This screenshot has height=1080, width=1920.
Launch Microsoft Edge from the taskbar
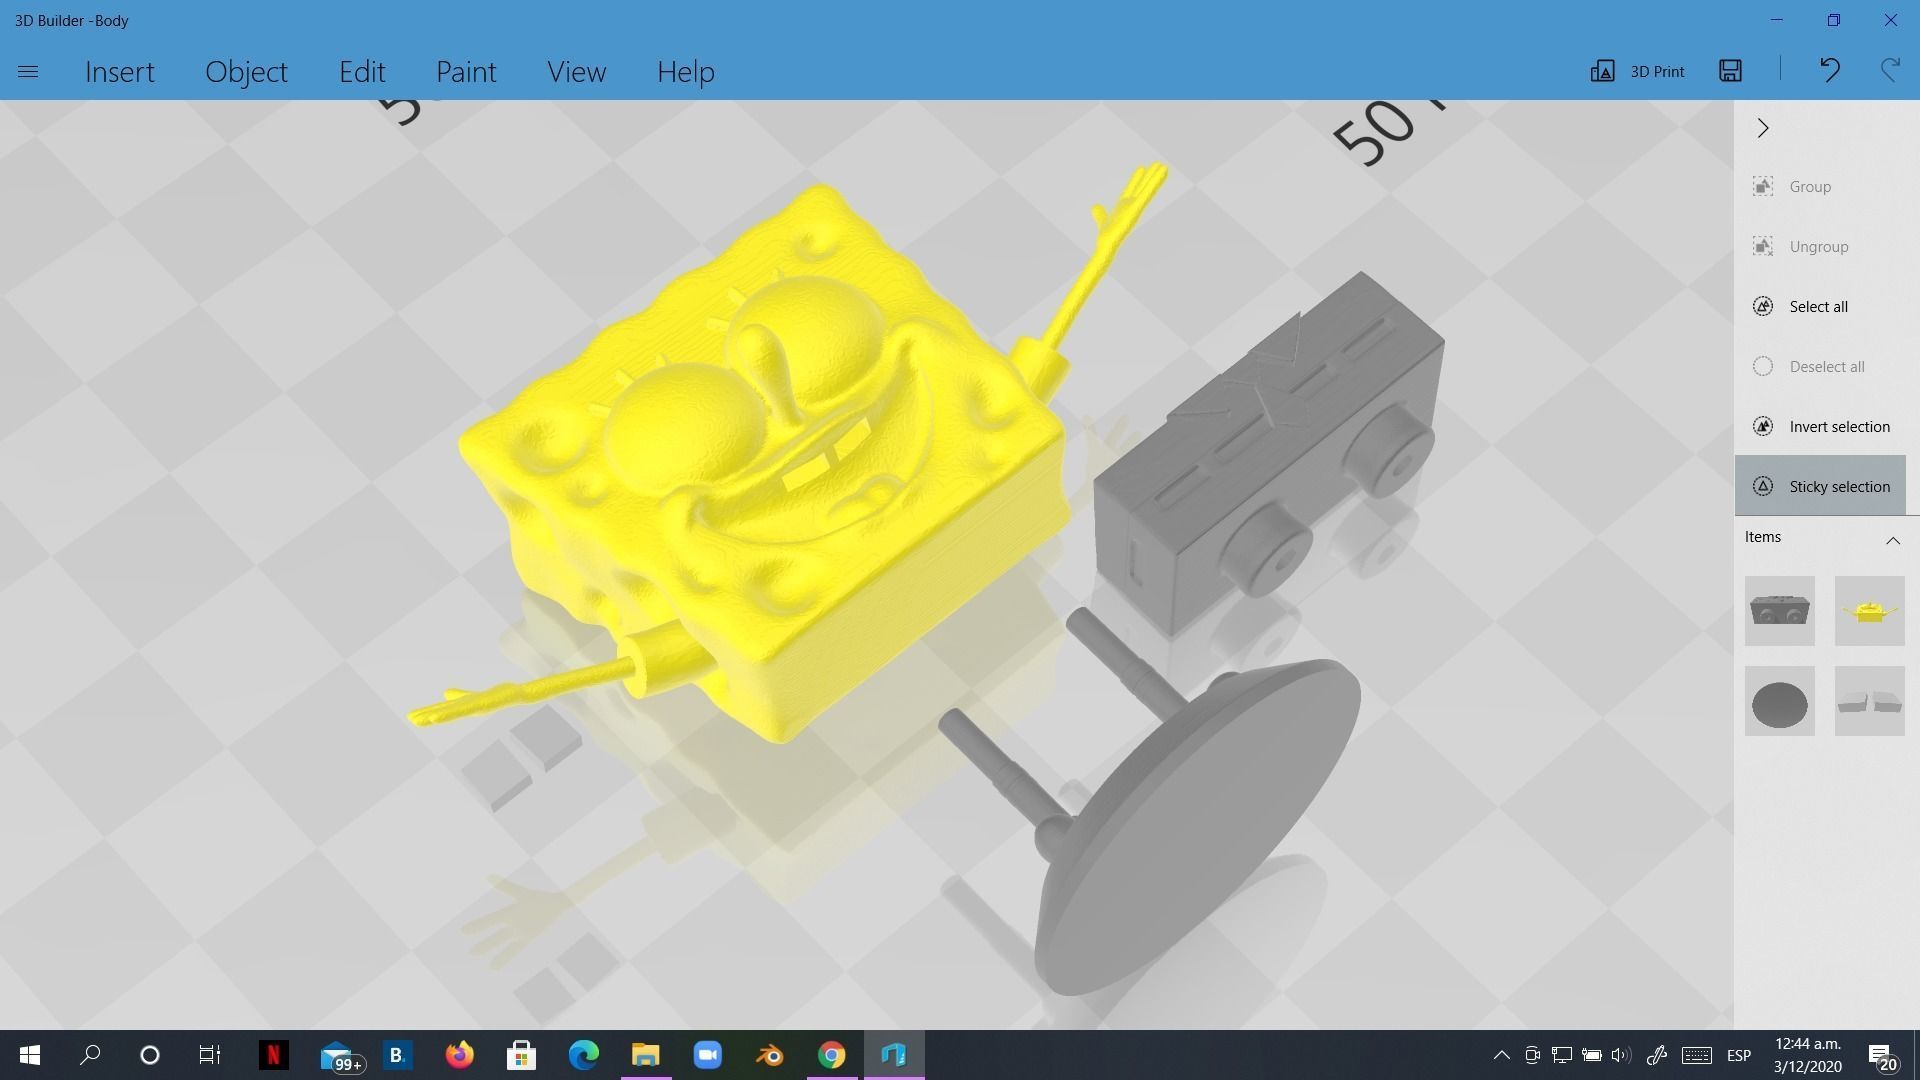click(584, 1055)
